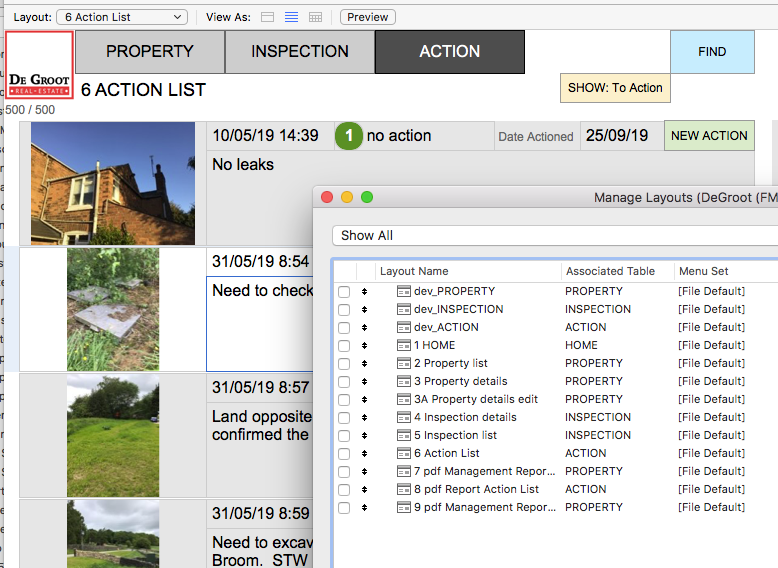Click the 'Need to check' notes field
778x568 pixels.
coord(259,323)
